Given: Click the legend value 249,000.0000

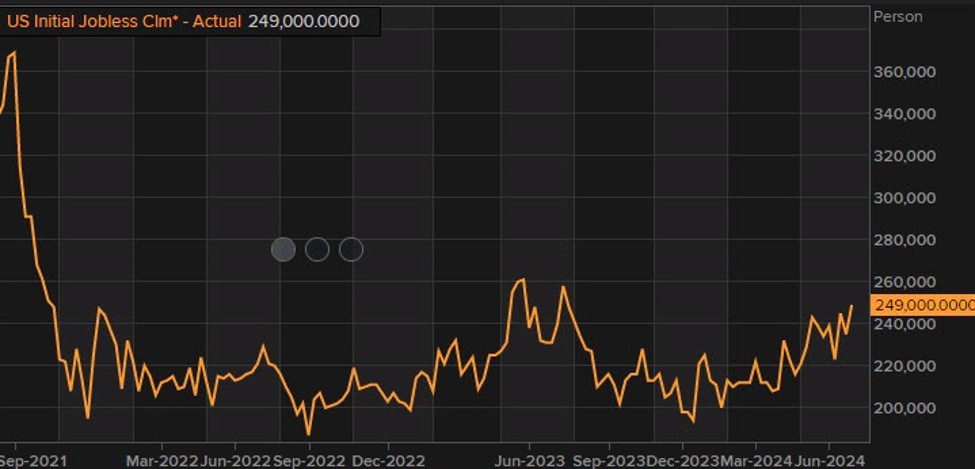Looking at the screenshot, I should click(303, 21).
